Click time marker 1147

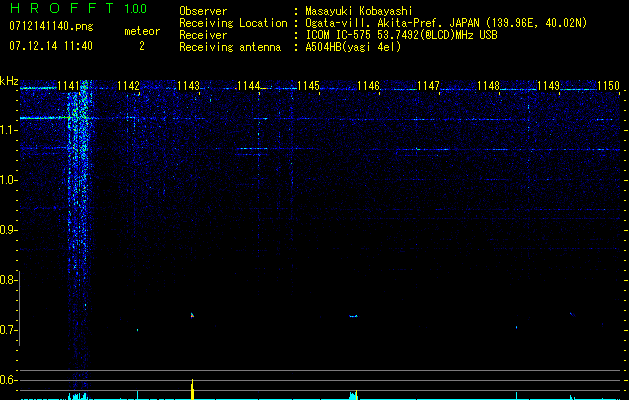(428, 86)
